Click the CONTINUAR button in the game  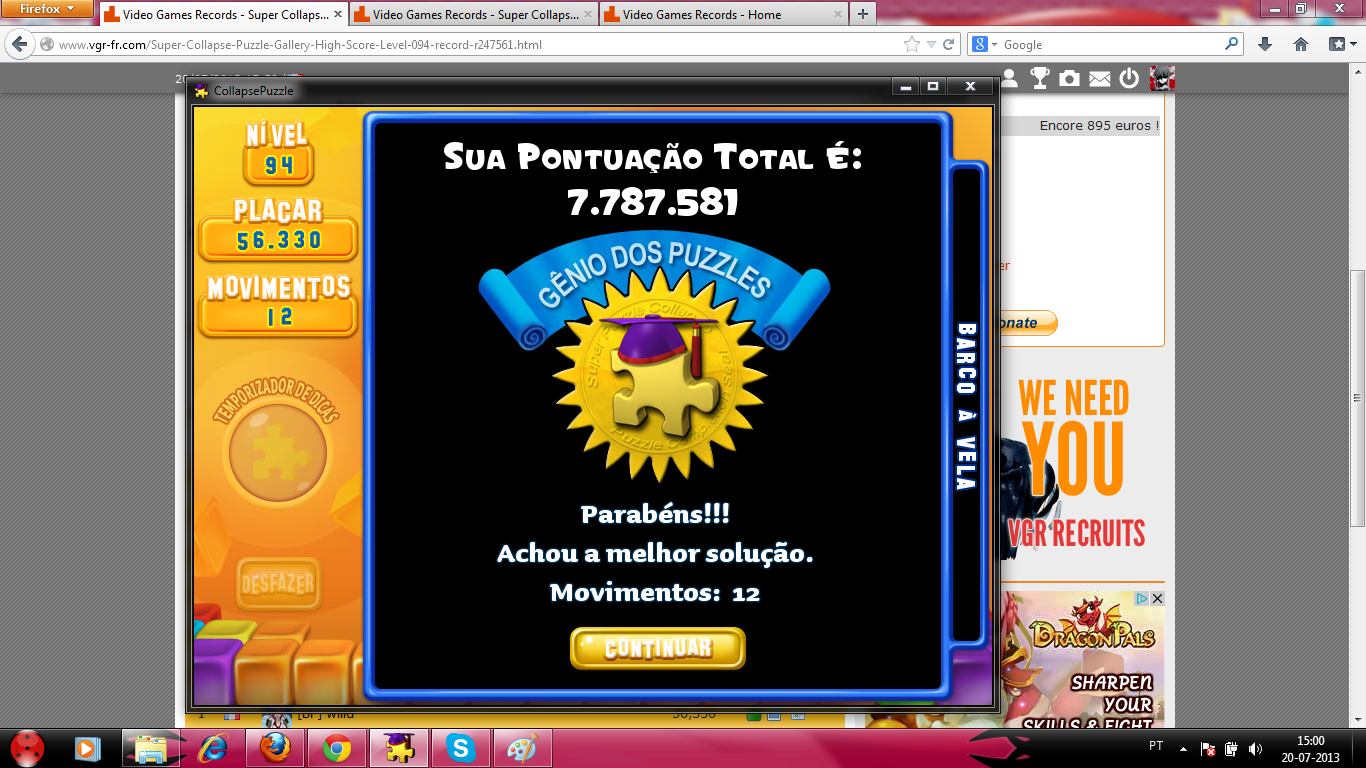(657, 648)
